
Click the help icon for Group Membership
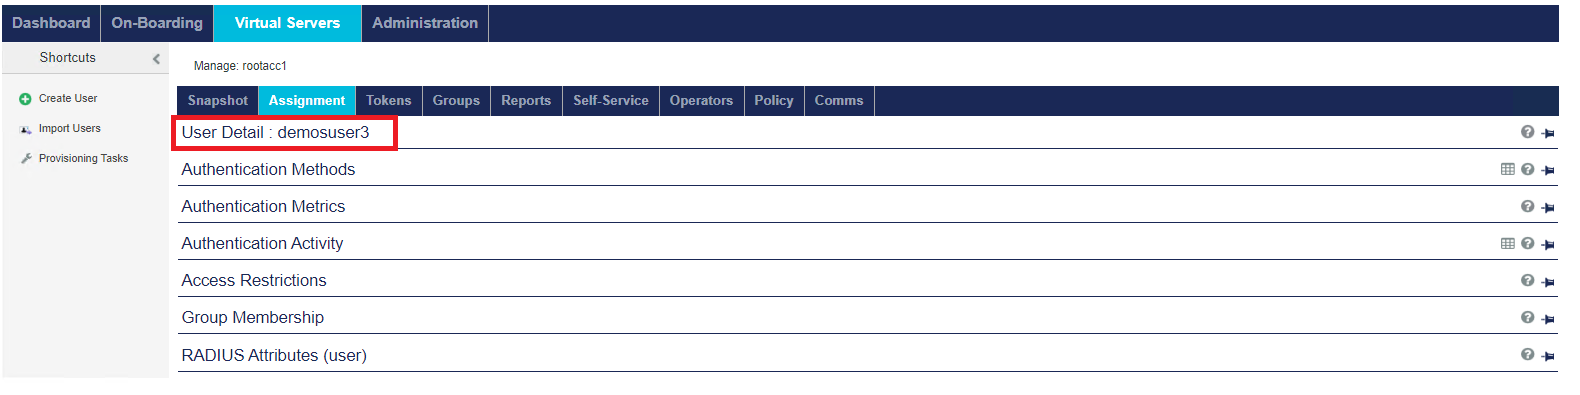(1527, 317)
